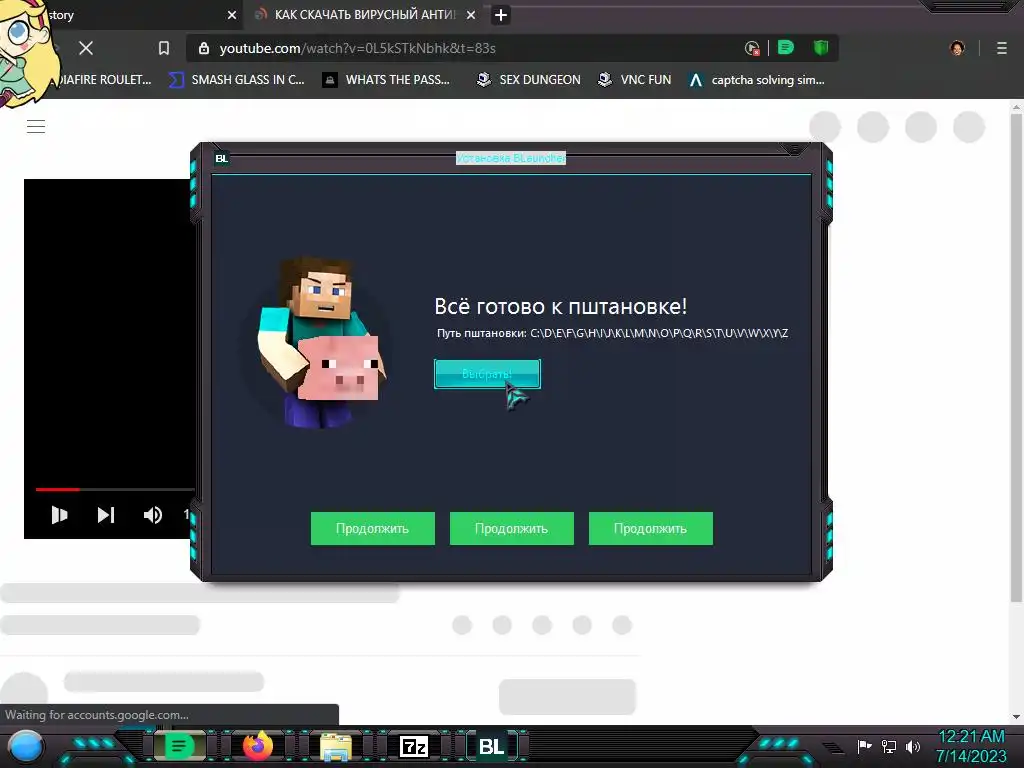Open a new browser tab
Viewport: 1024px width, 768px height.
tap(501, 15)
